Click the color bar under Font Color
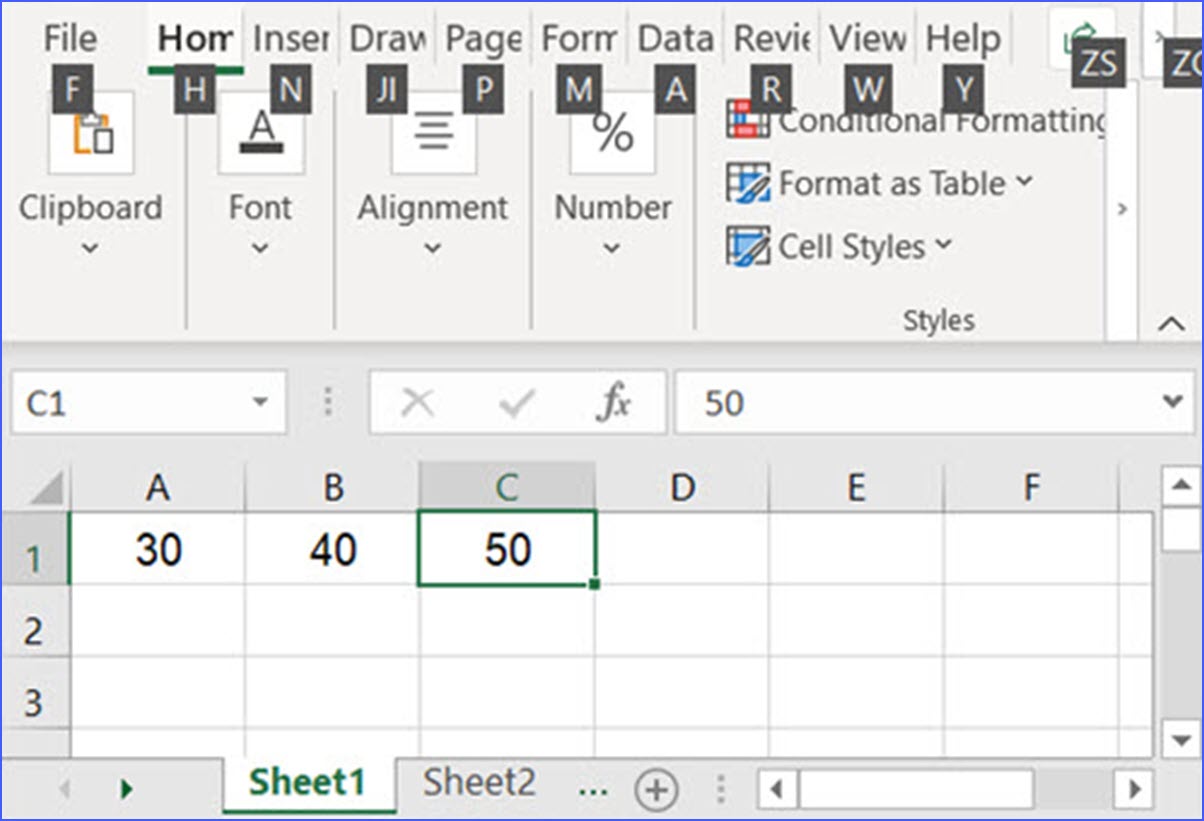The width and height of the screenshot is (1204, 821). (262, 148)
